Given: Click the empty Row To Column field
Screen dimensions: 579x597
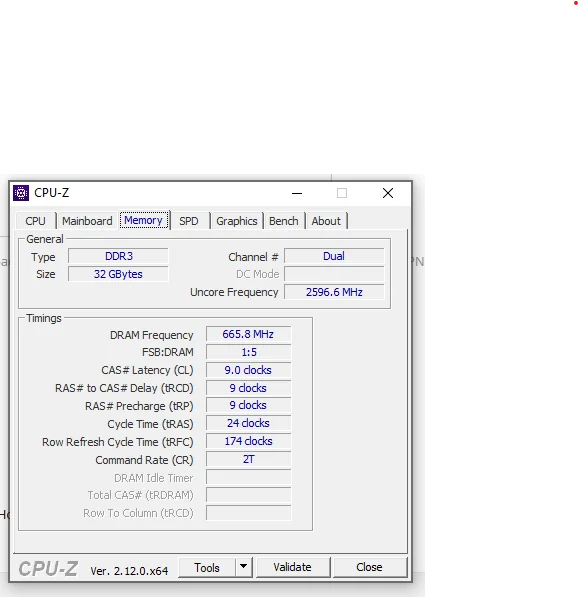Looking at the screenshot, I should click(x=249, y=513).
